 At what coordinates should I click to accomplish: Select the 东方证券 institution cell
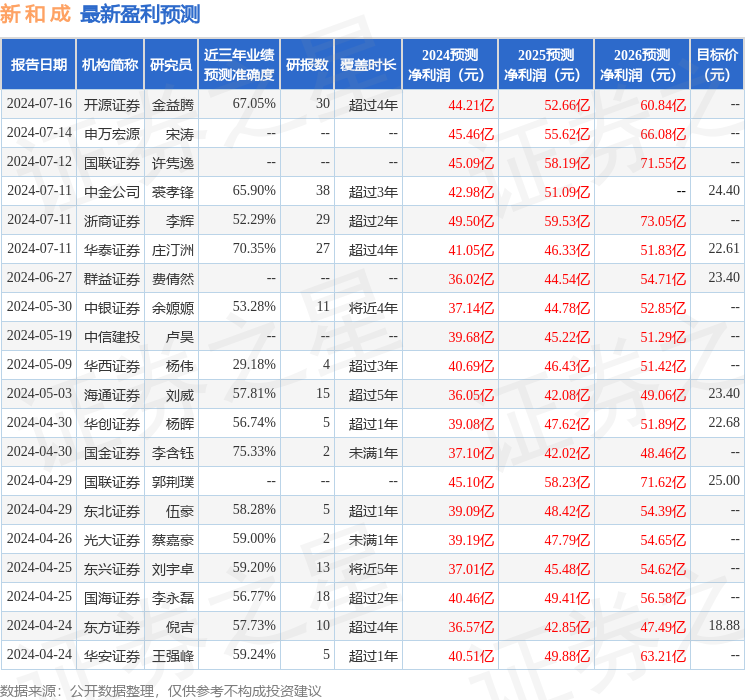(112, 627)
